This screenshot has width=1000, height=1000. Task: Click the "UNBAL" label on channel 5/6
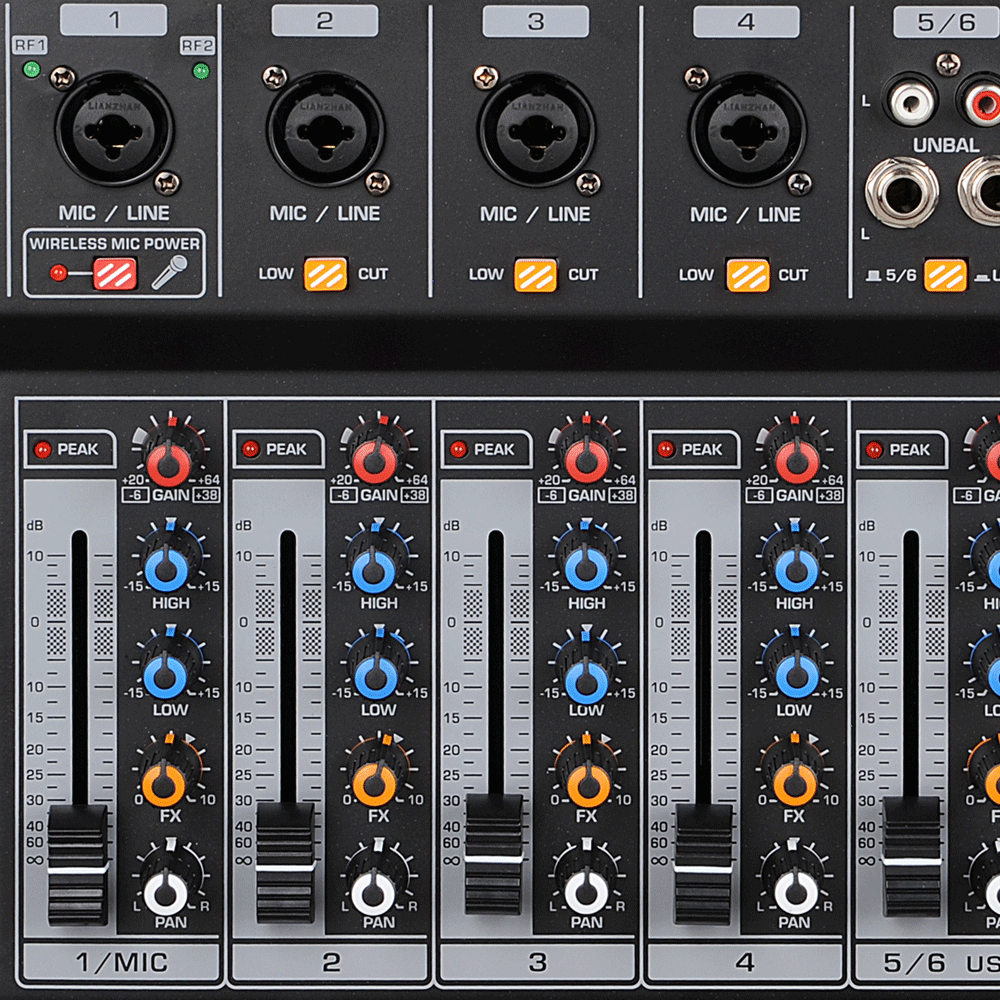tap(946, 145)
